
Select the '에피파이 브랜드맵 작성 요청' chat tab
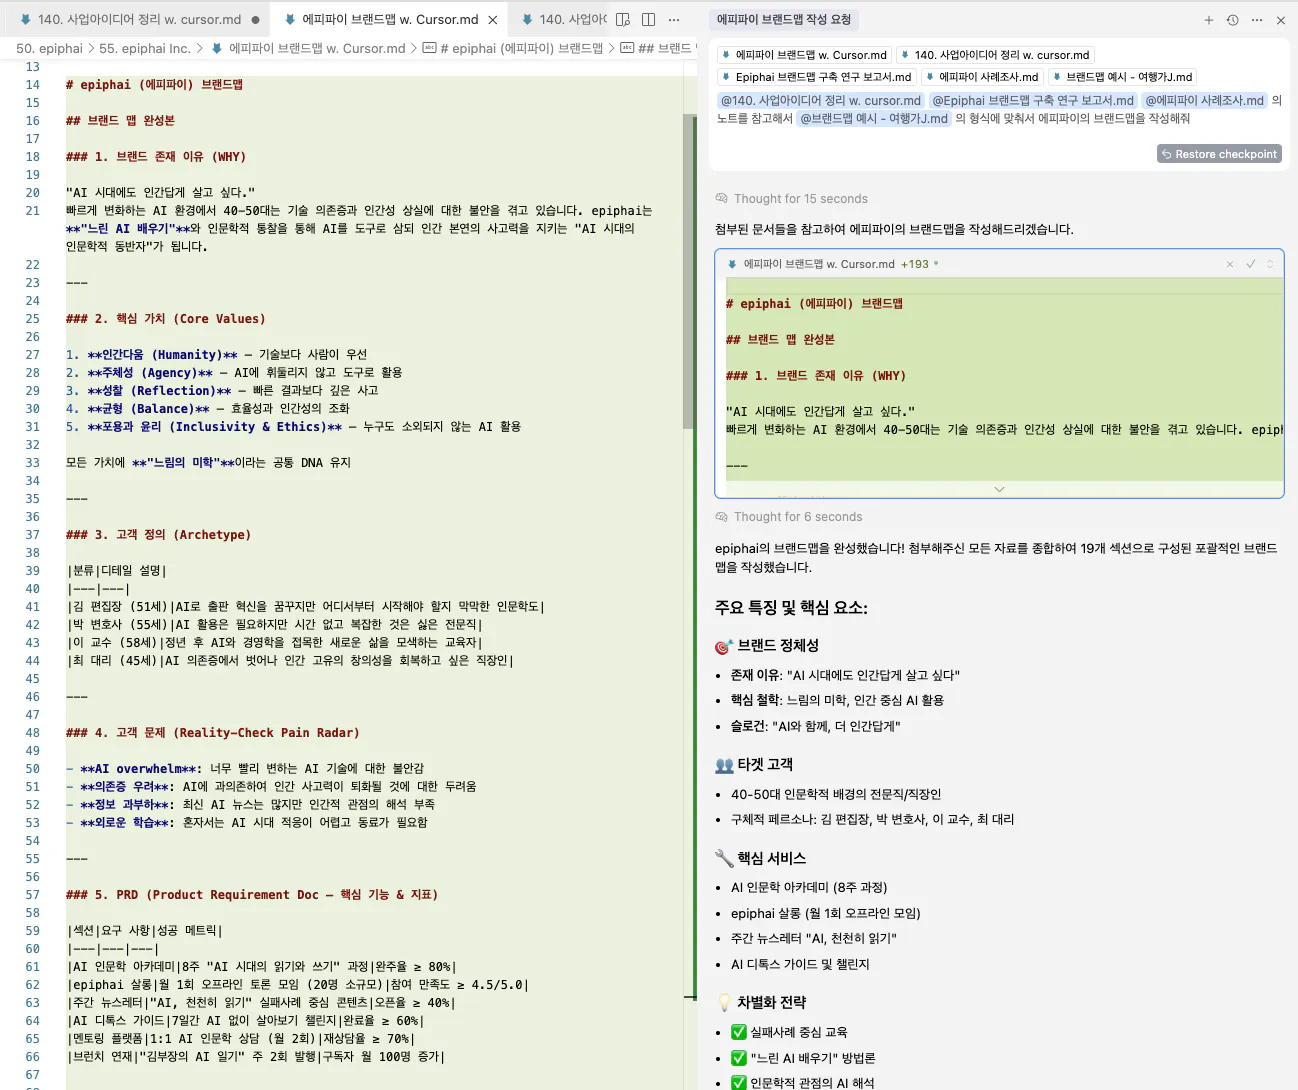[x=784, y=19]
